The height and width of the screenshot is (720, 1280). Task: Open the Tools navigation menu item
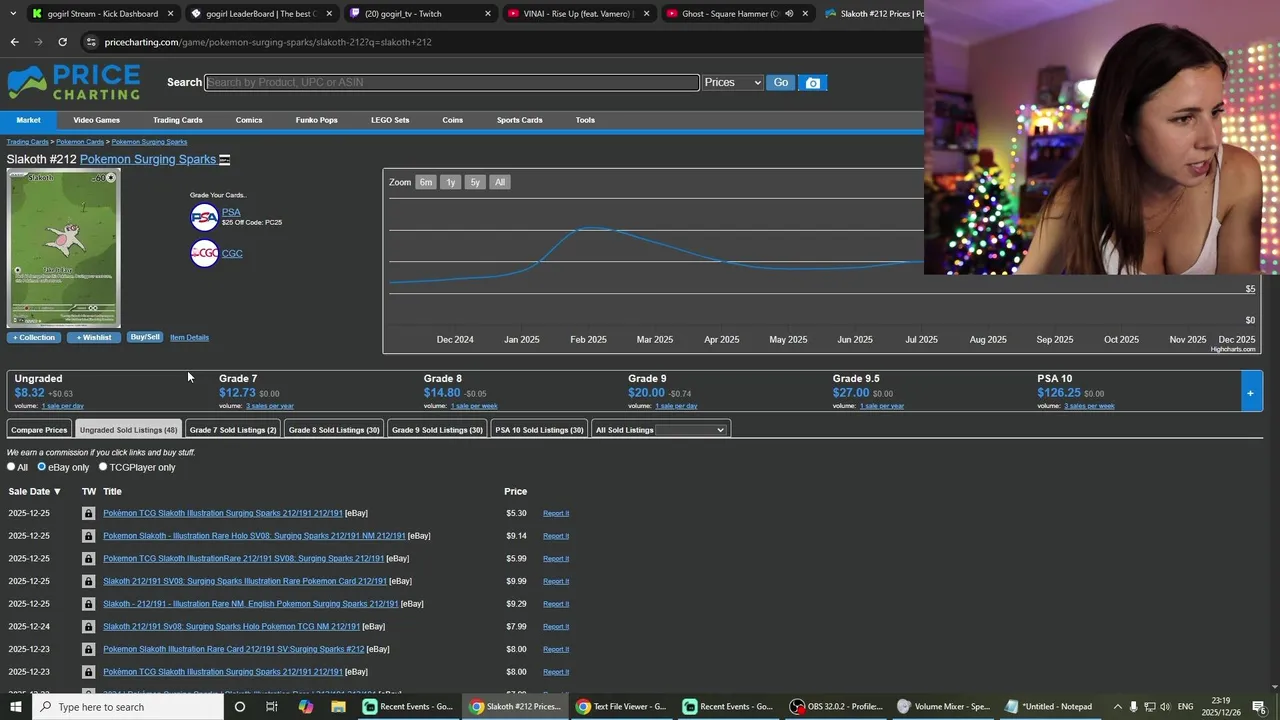pos(585,120)
